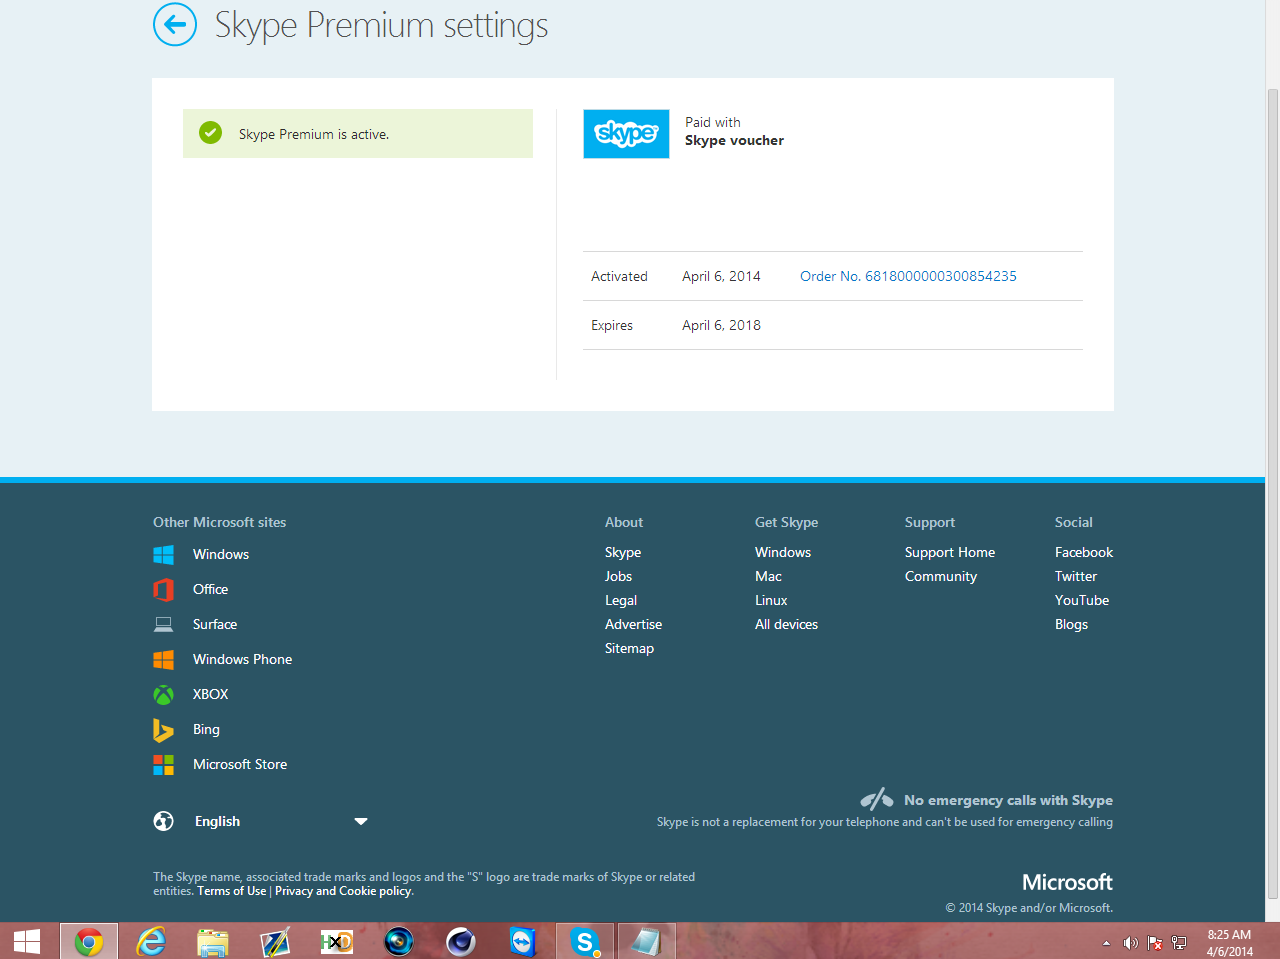Viewport: 1280px width, 959px height.
Task: Click the globe icon beside English
Action: coord(163,821)
